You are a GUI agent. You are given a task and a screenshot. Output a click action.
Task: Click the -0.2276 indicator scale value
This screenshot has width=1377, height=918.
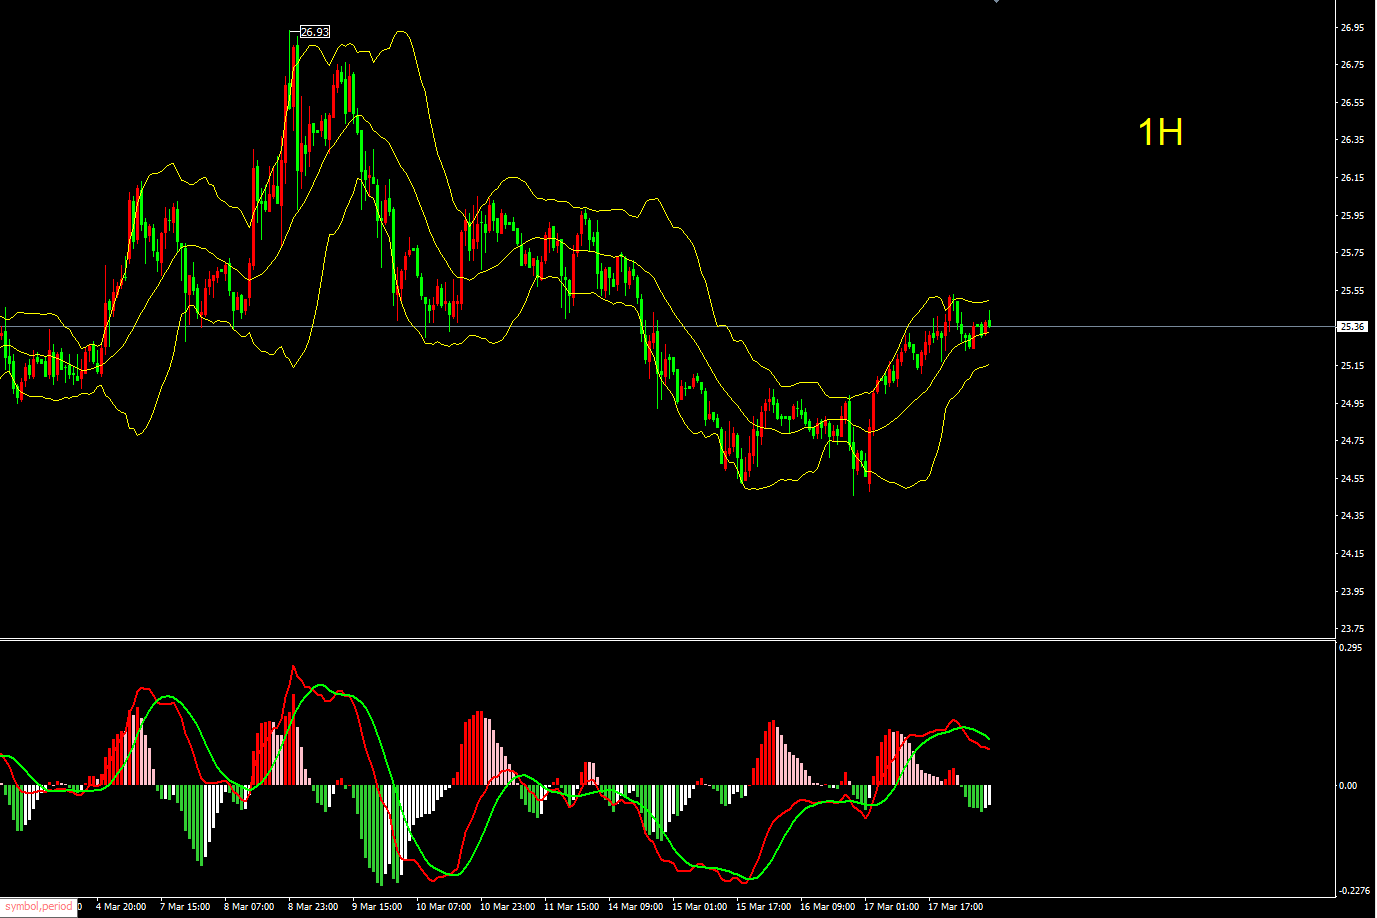[1355, 891]
